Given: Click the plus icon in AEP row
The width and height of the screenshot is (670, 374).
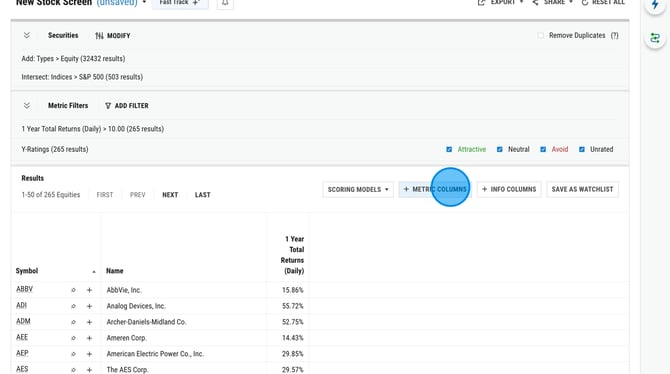Looking at the screenshot, I should 89,354.
